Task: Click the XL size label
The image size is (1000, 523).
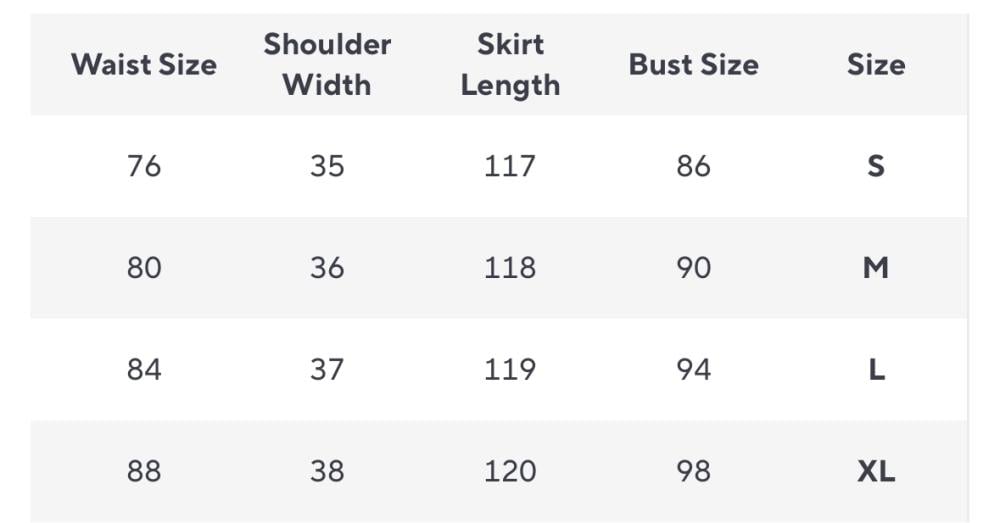Action: tap(875, 471)
